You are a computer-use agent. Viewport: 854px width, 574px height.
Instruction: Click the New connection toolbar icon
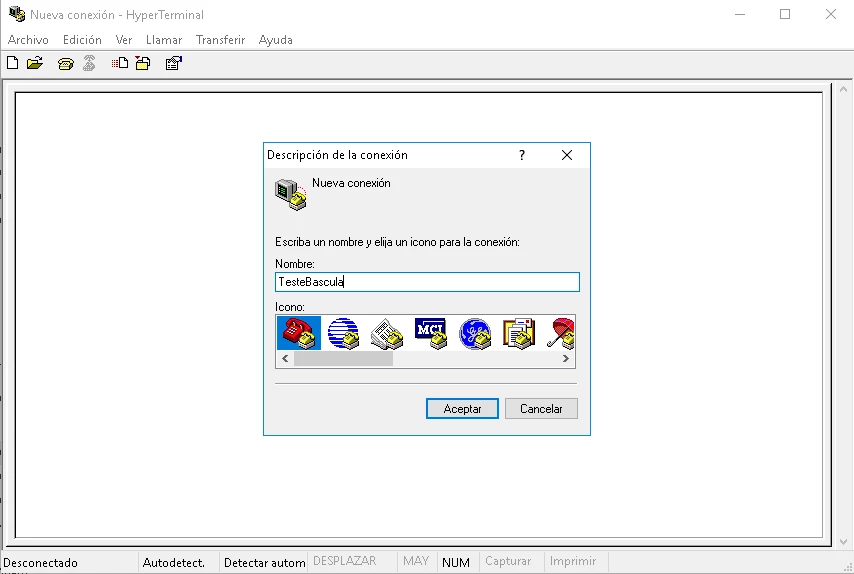tap(13, 63)
